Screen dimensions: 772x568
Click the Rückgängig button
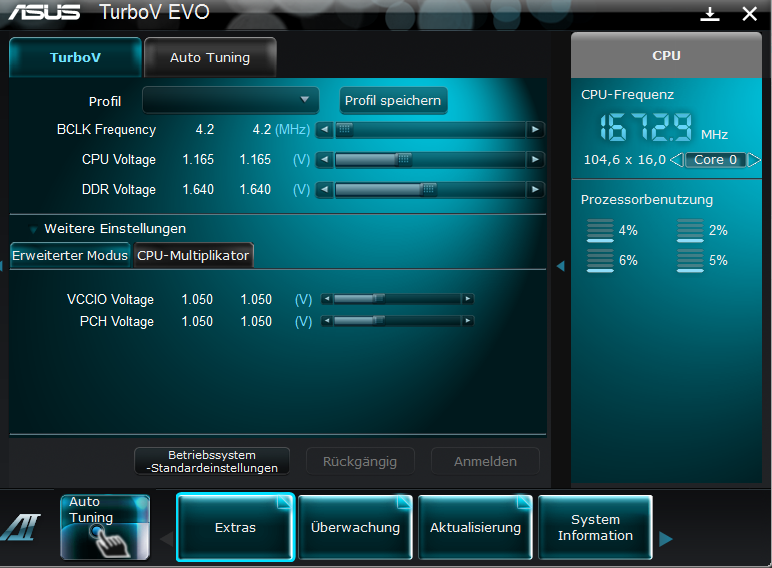[x=360, y=461]
